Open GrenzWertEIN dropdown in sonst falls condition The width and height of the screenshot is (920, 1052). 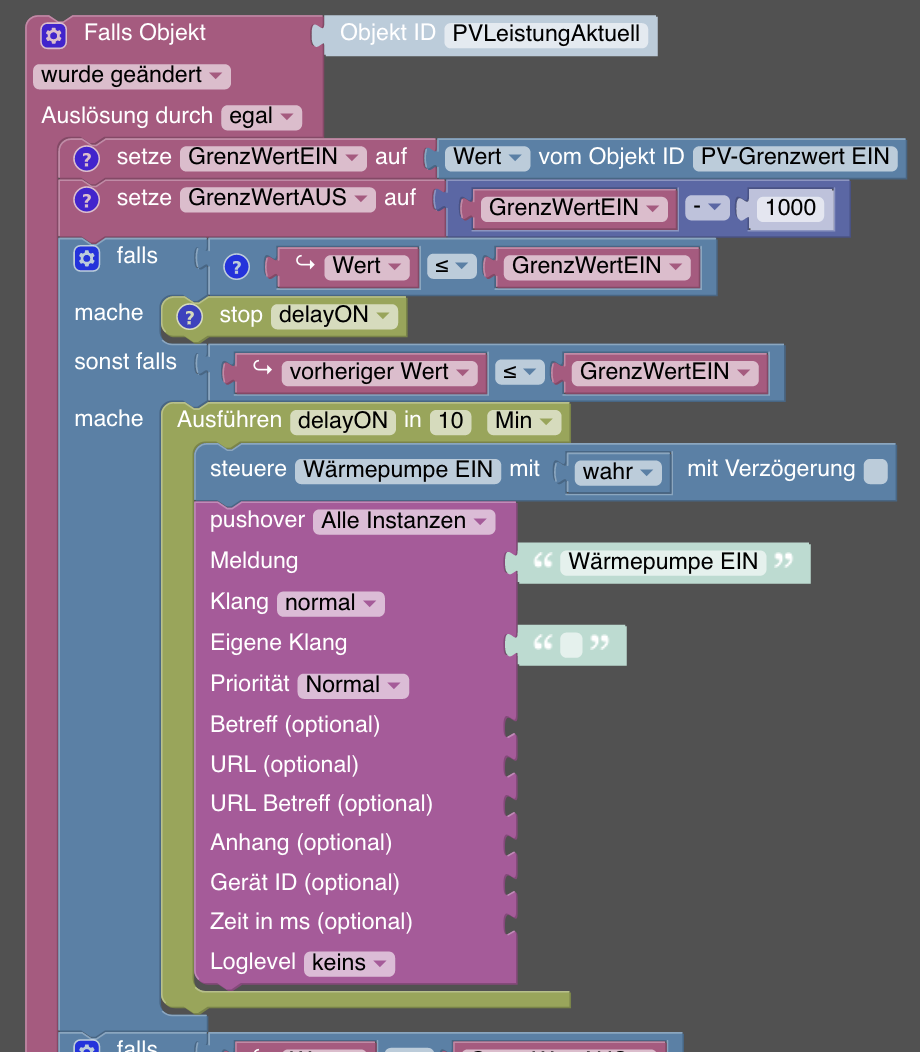coord(665,372)
